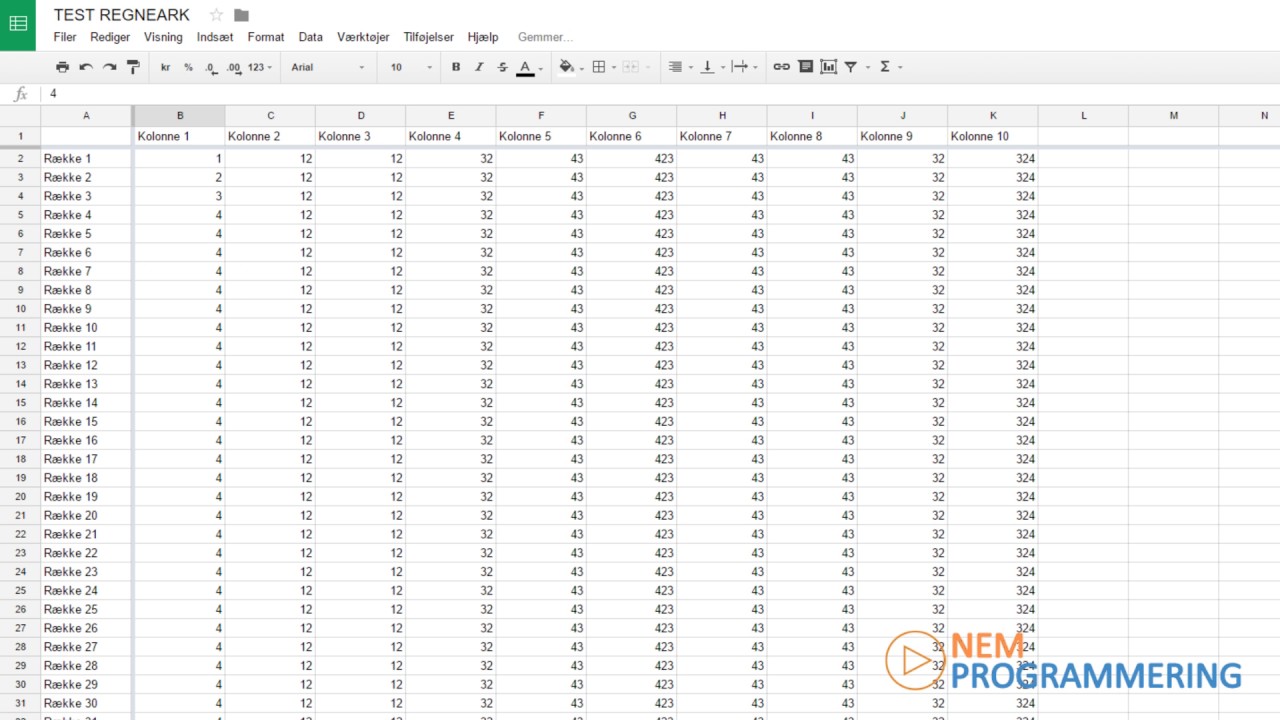Image resolution: width=1280 pixels, height=720 pixels.
Task: Open the borders tool
Action: [599, 67]
